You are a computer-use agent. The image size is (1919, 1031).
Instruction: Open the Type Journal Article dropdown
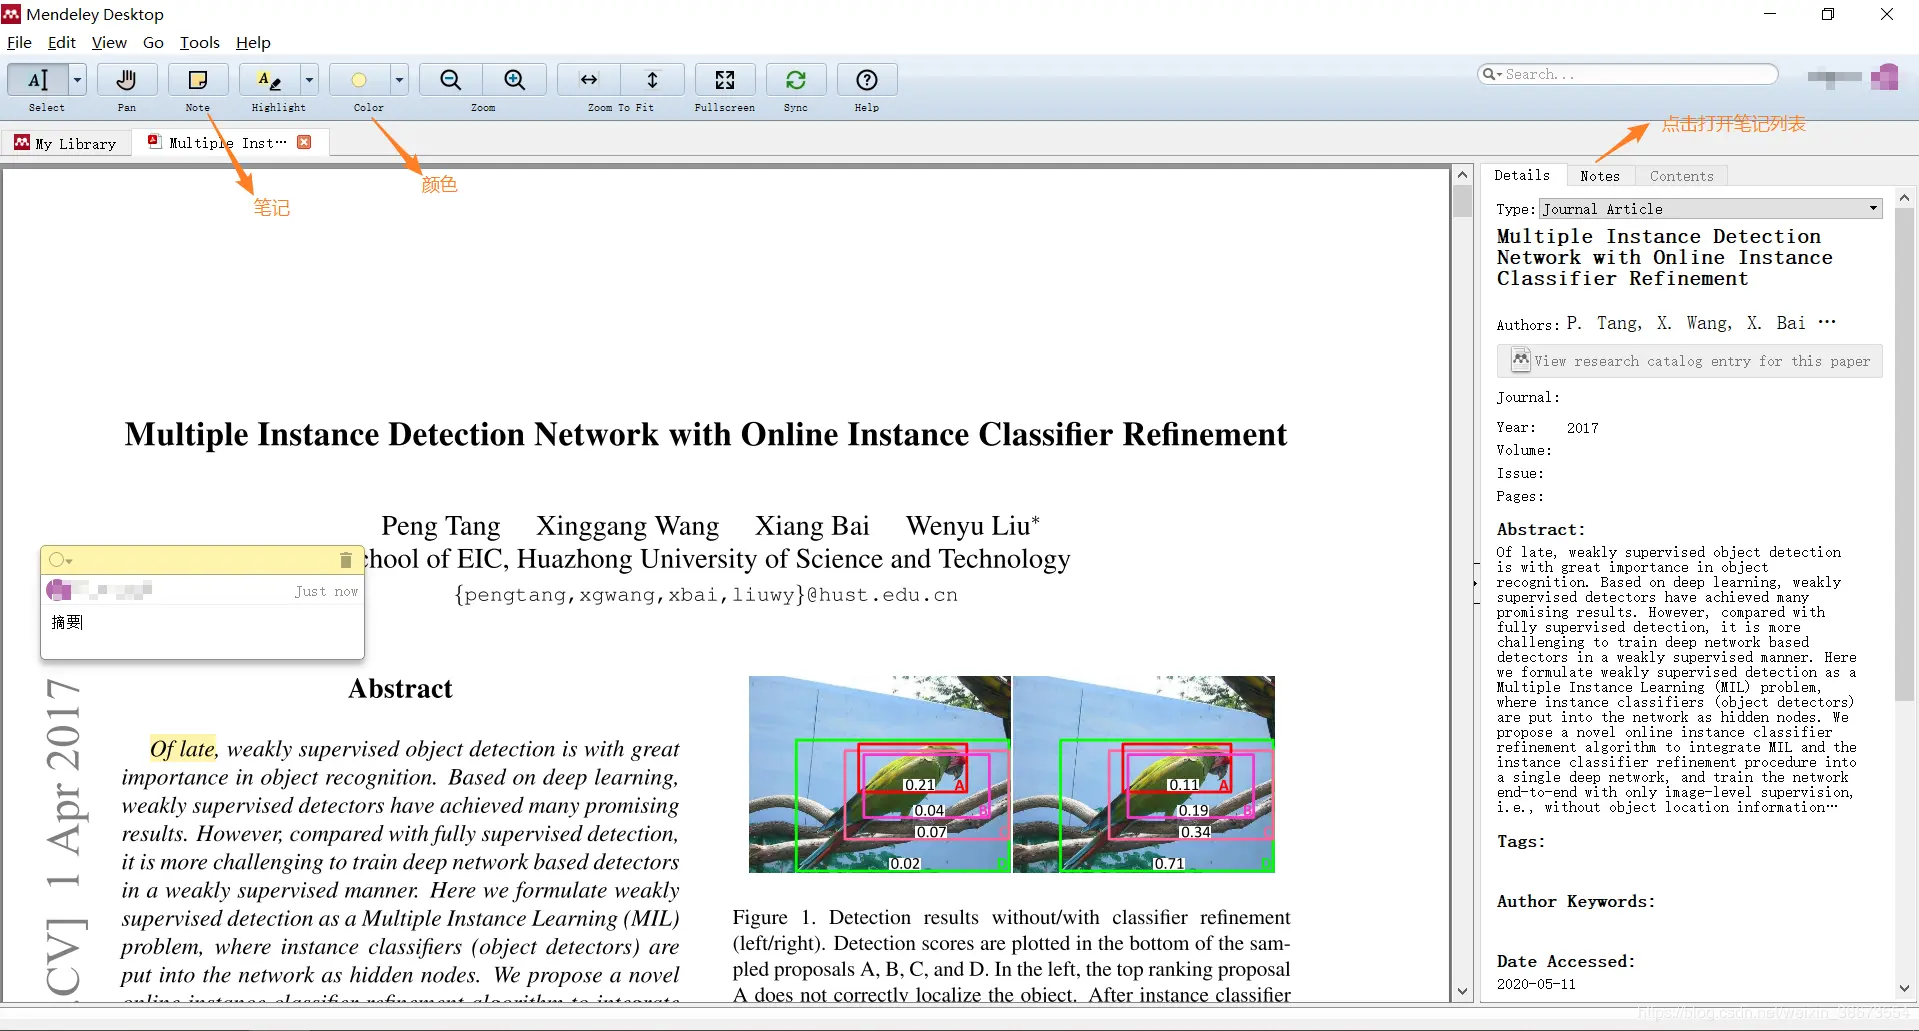(x=1710, y=209)
